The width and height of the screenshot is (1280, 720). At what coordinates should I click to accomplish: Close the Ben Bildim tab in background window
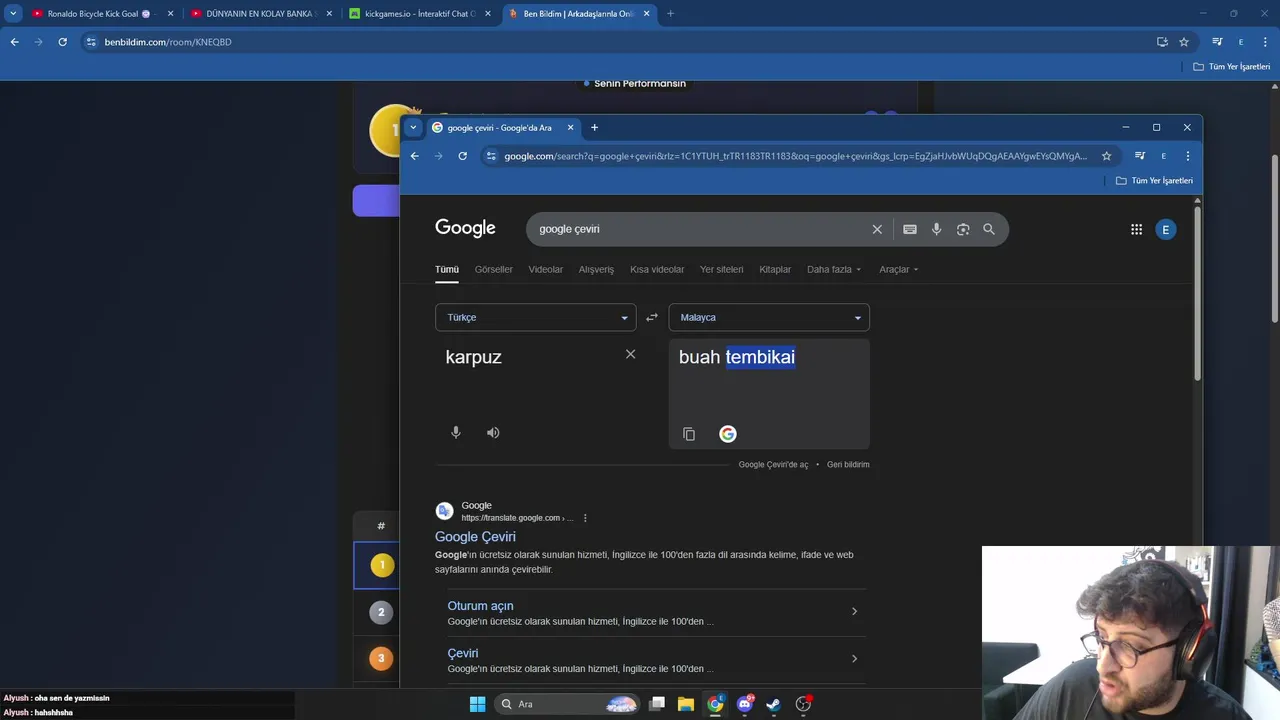[x=647, y=14]
